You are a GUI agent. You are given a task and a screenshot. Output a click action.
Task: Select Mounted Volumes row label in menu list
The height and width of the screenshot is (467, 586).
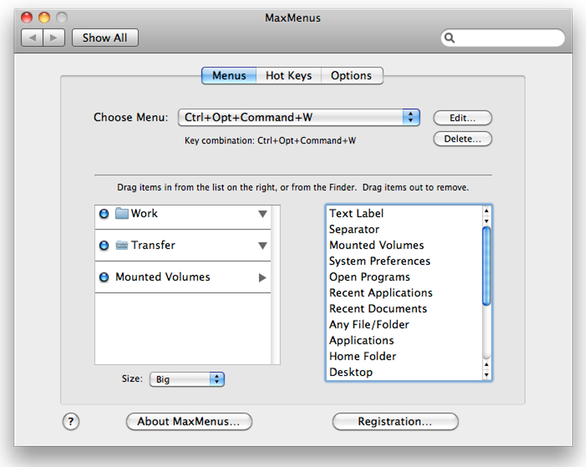click(163, 277)
